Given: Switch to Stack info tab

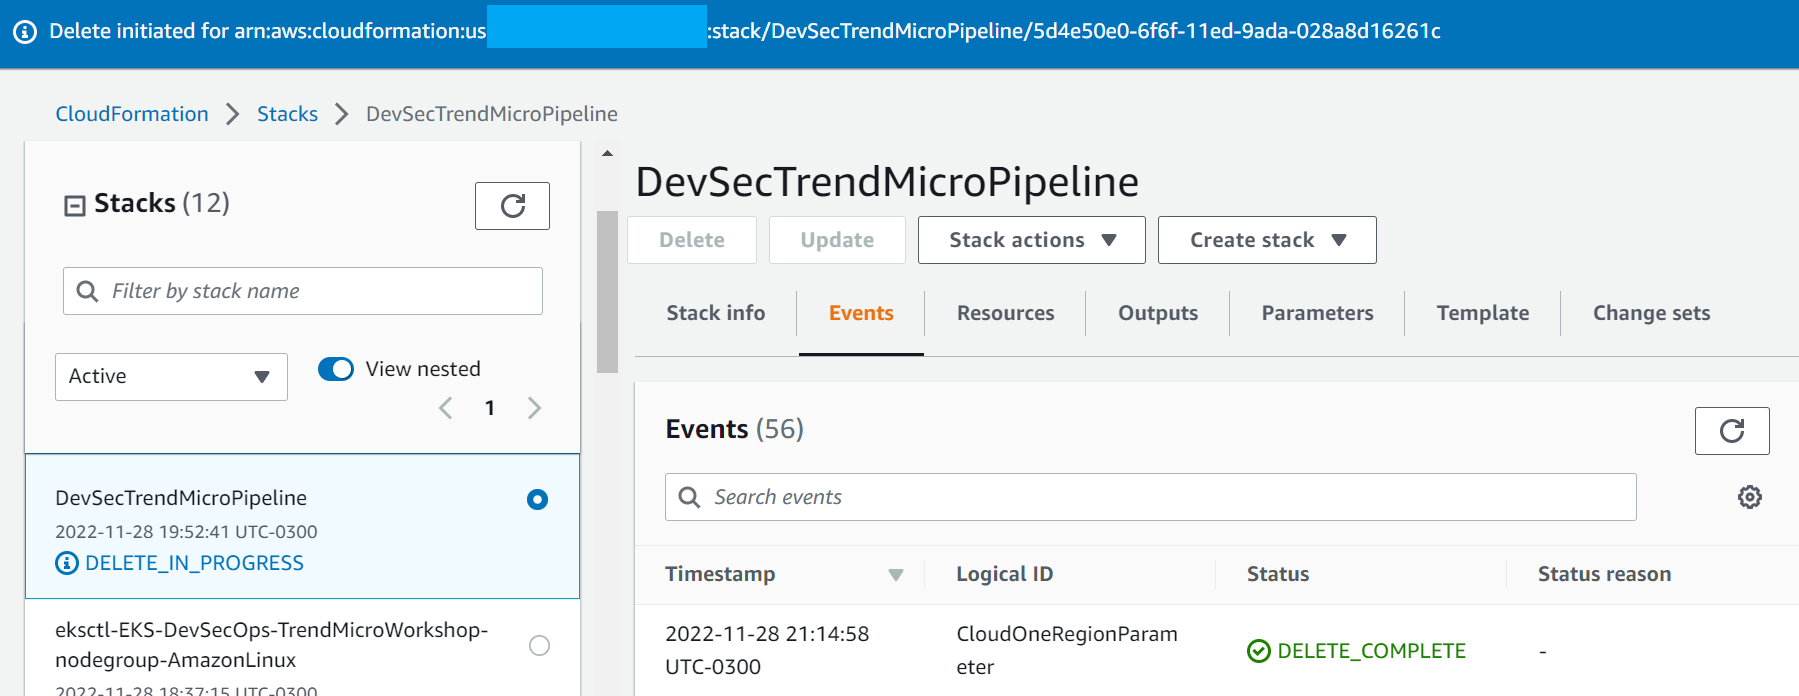Looking at the screenshot, I should point(716,313).
